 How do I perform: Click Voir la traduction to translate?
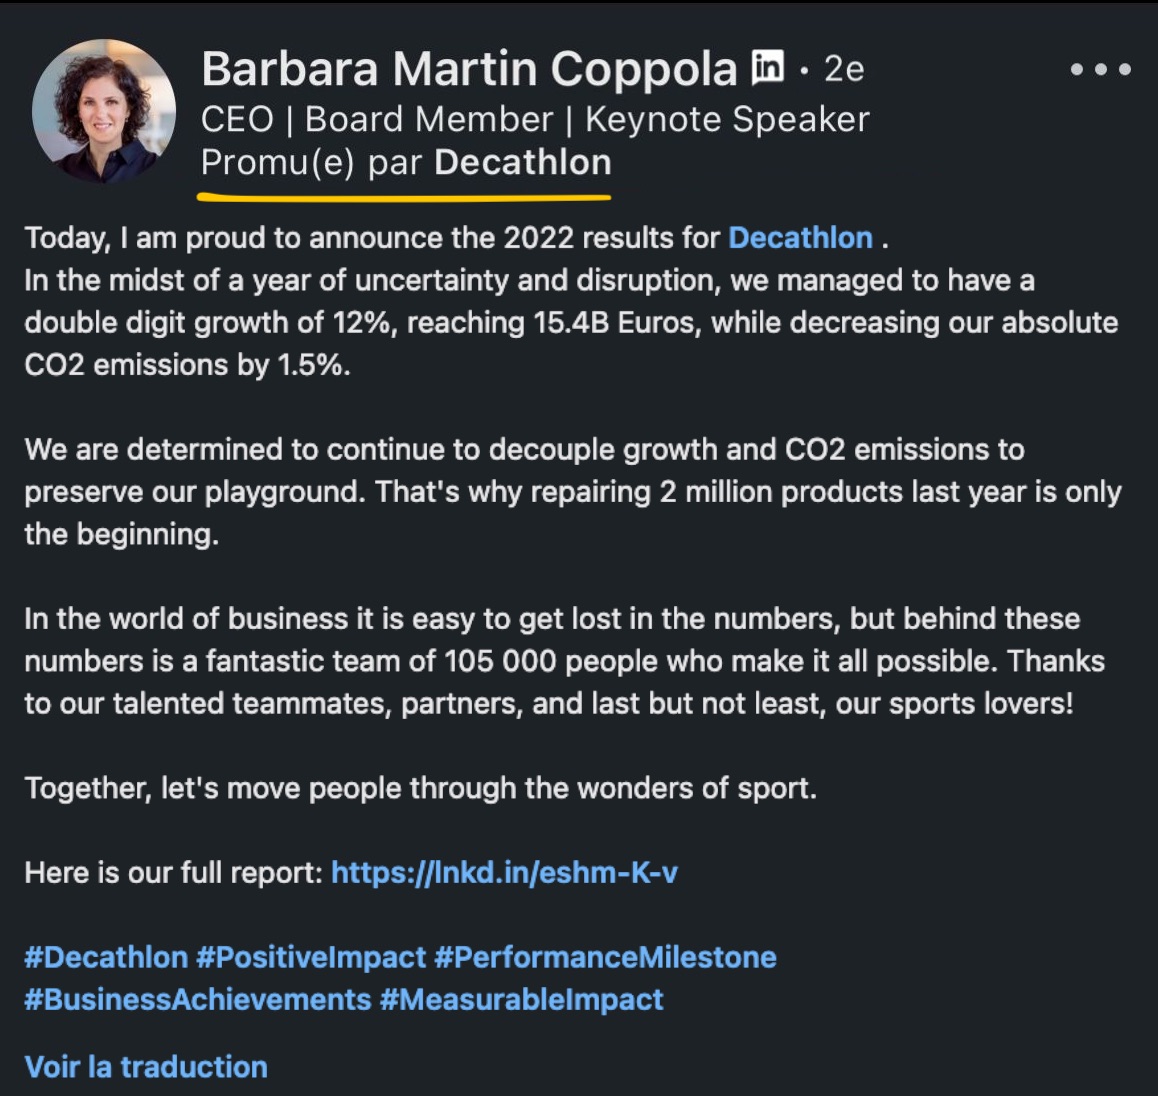(x=146, y=1067)
